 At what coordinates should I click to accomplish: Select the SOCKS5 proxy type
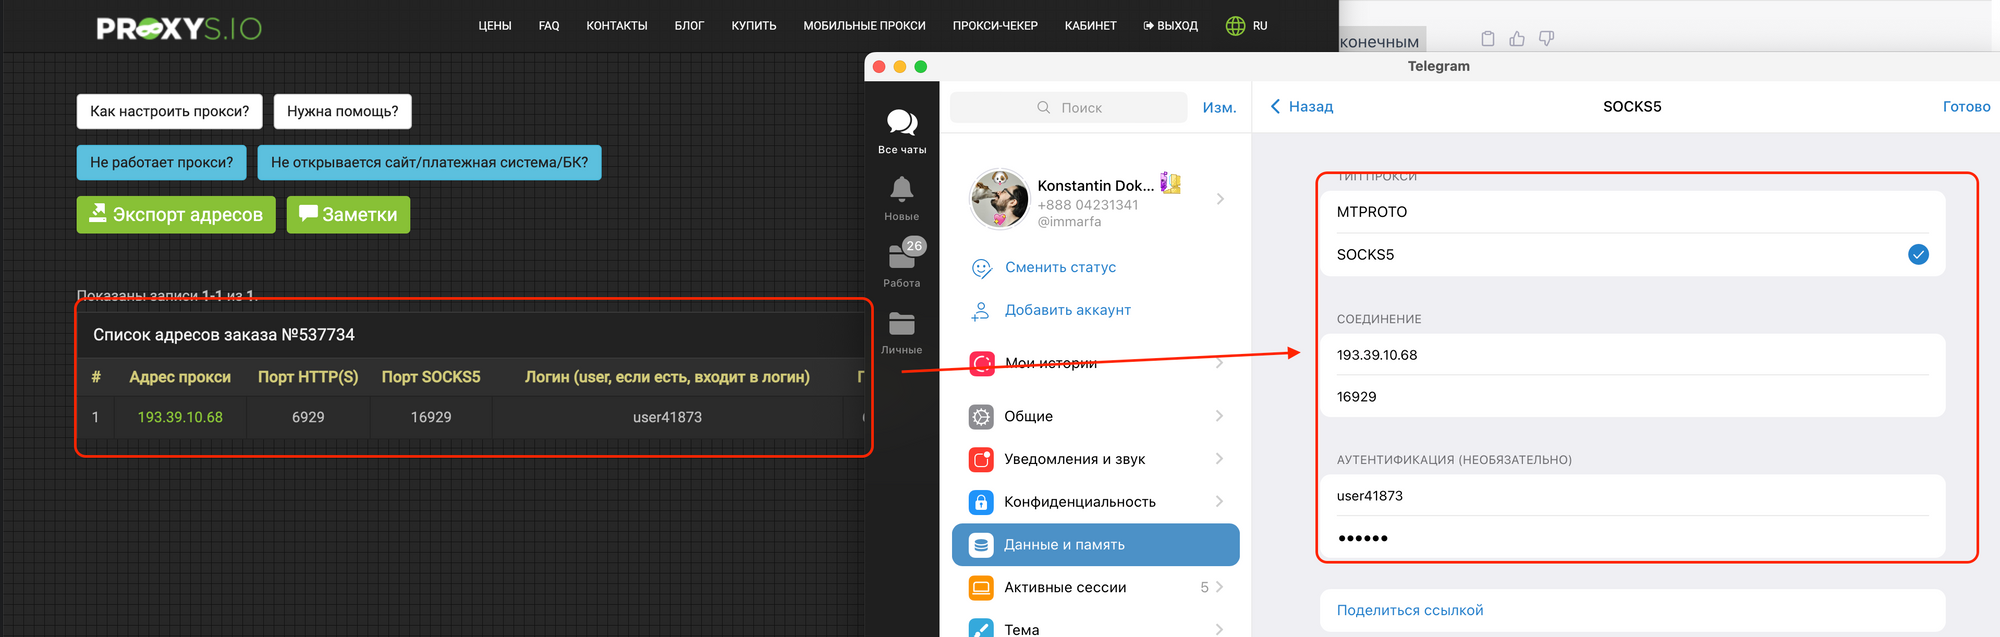[1631, 255]
